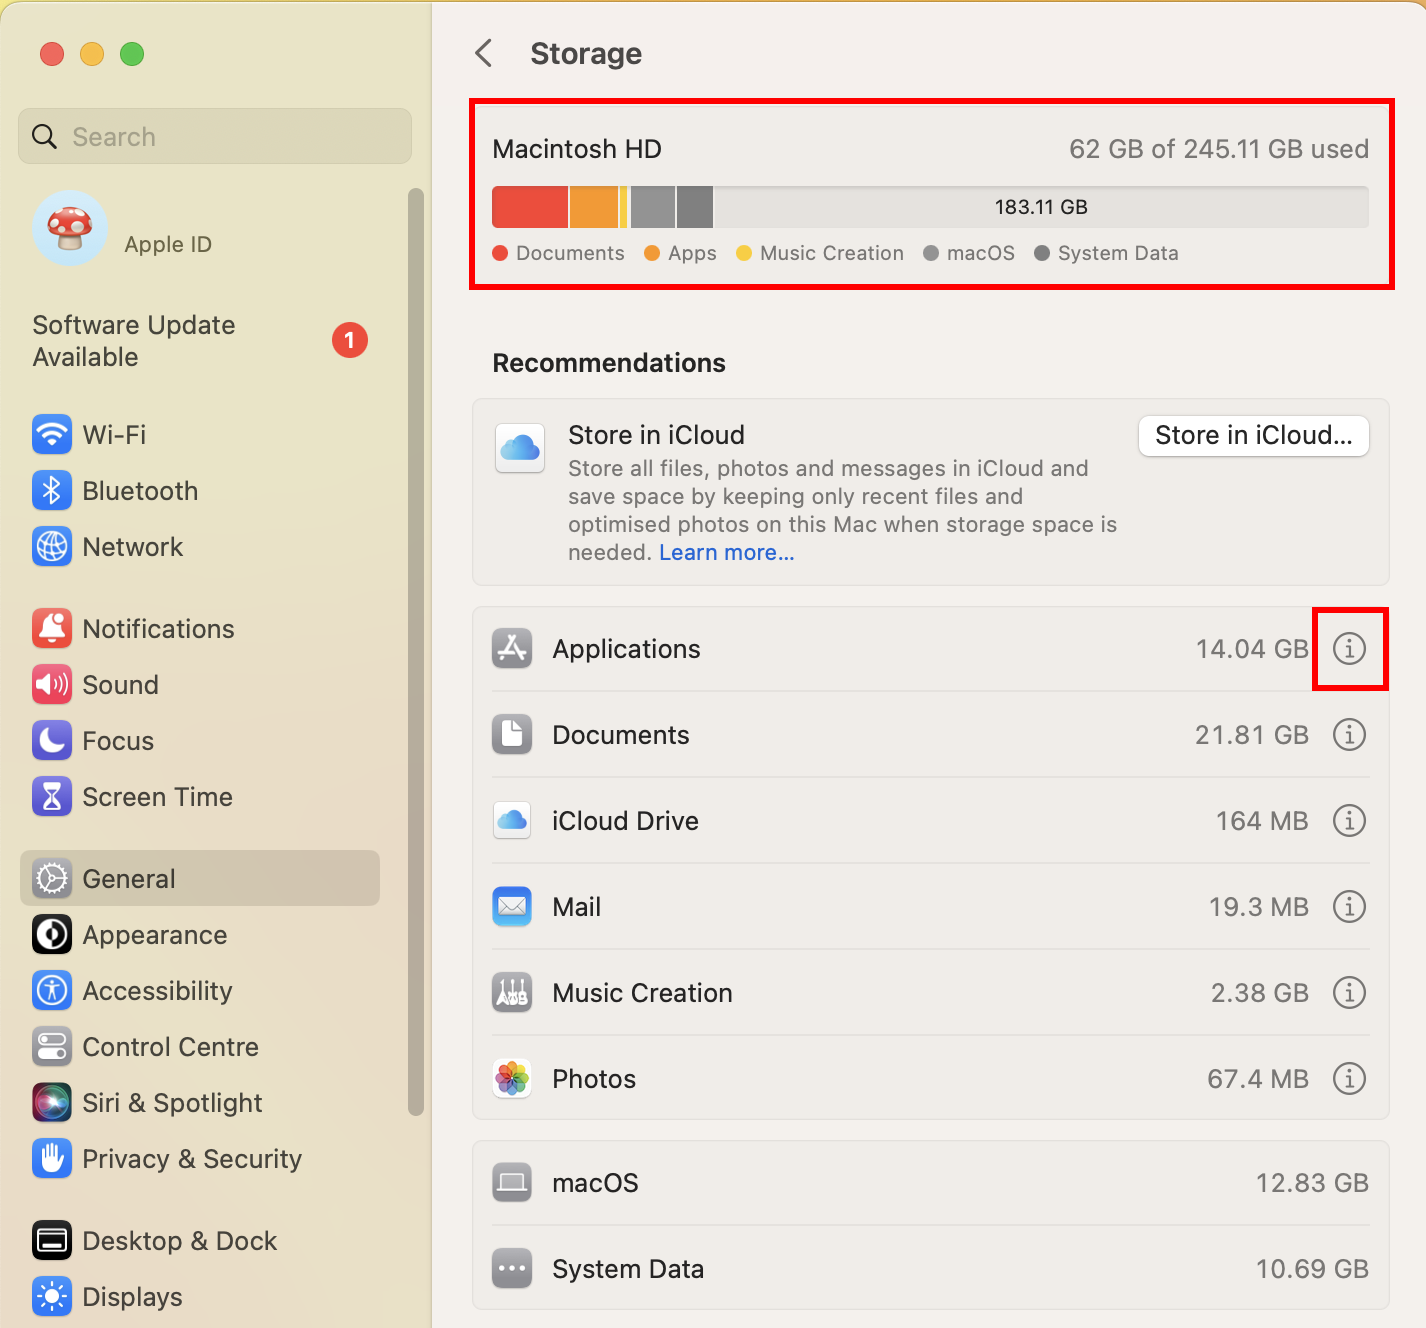The image size is (1426, 1328).
Task: Click the Macintosh HD title
Action: pyautogui.click(x=577, y=149)
